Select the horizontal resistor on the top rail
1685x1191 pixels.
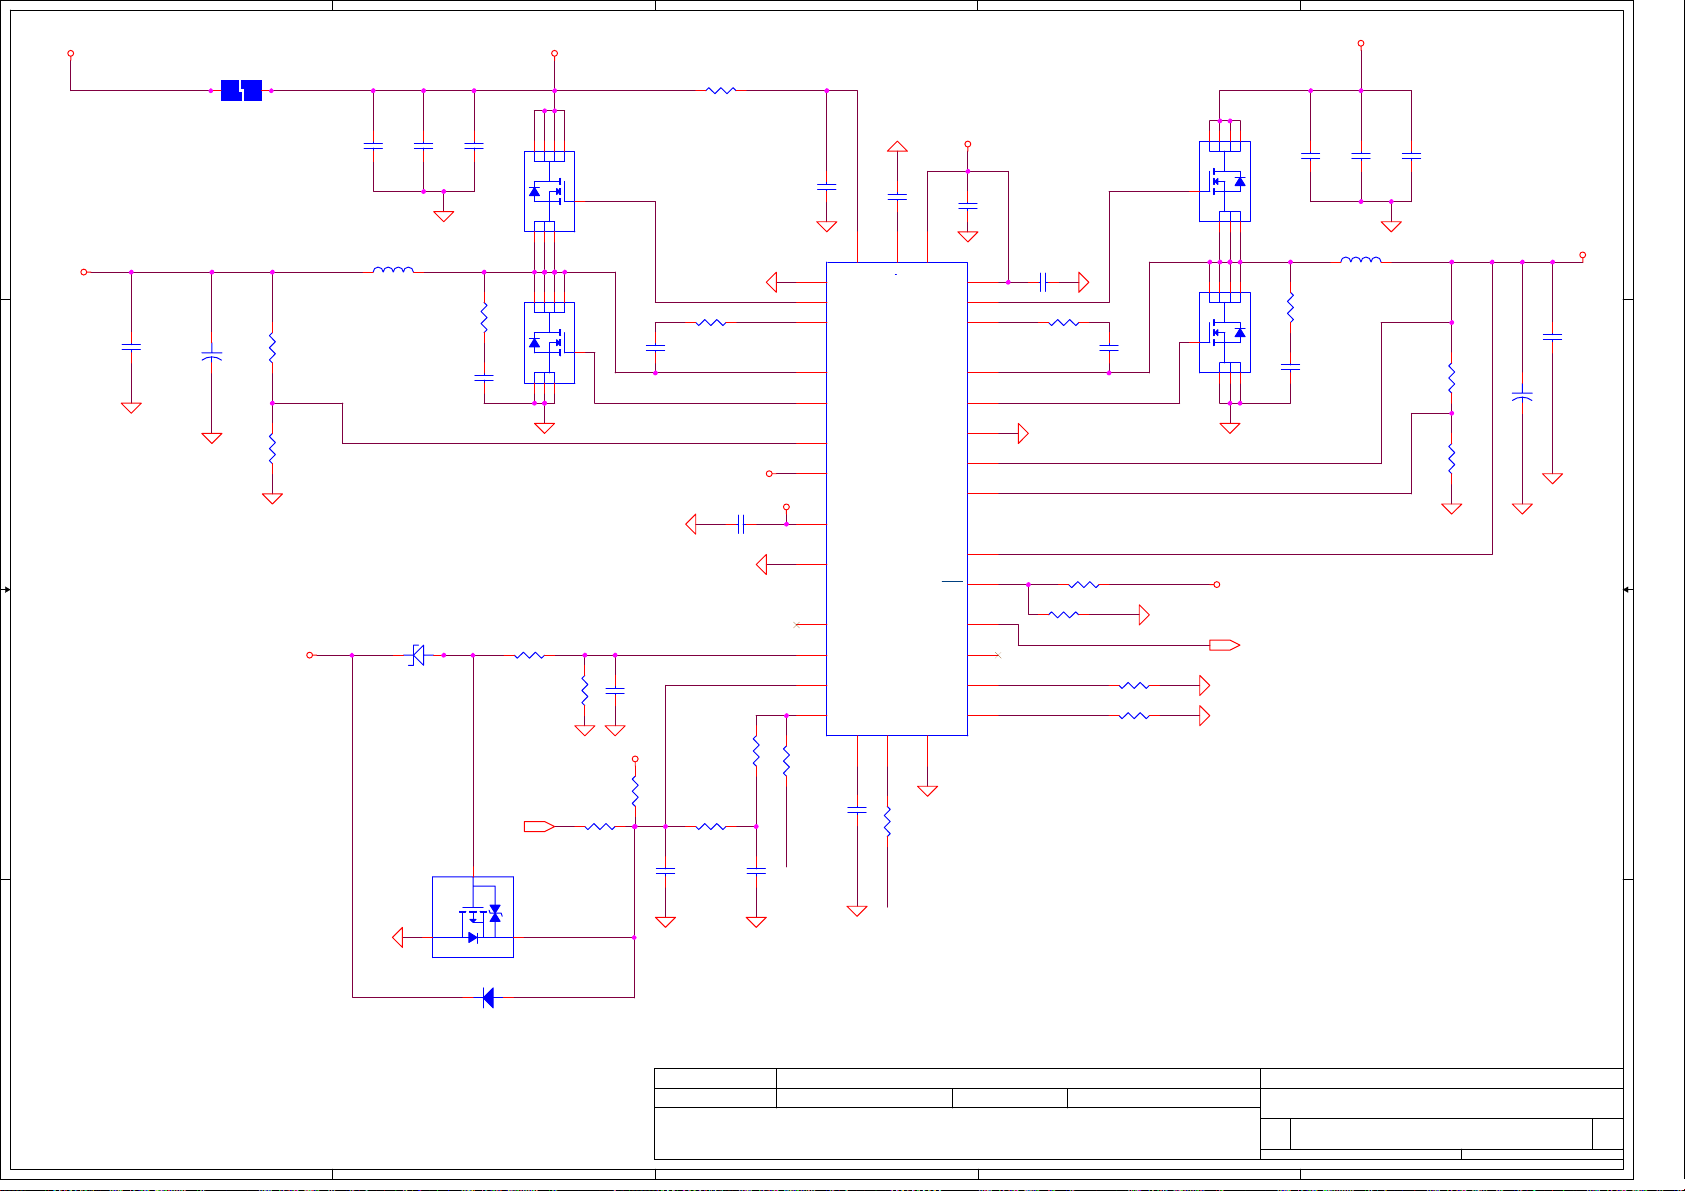tap(721, 90)
